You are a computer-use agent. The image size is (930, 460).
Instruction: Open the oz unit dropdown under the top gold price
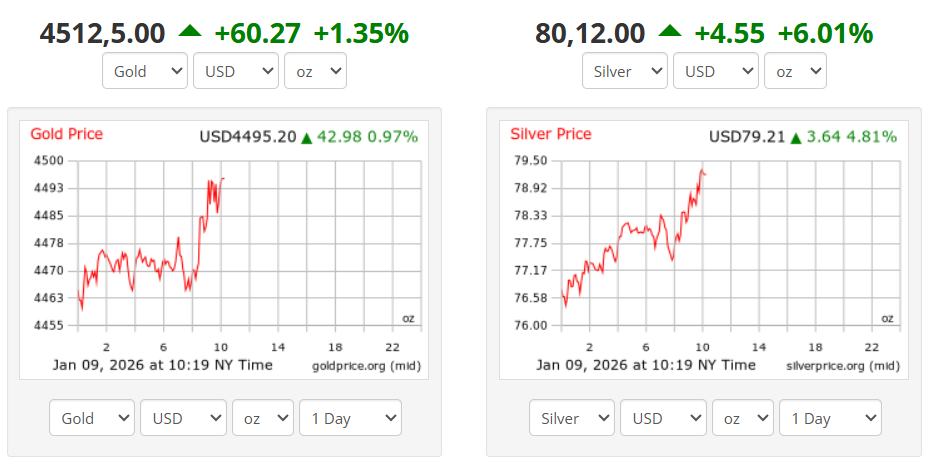click(315, 71)
